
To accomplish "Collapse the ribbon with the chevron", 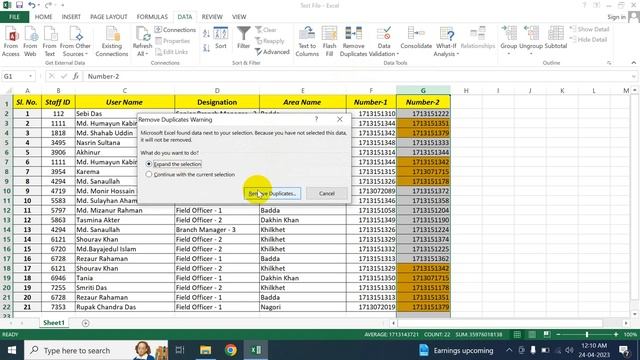I will pyautogui.click(x=633, y=63).
